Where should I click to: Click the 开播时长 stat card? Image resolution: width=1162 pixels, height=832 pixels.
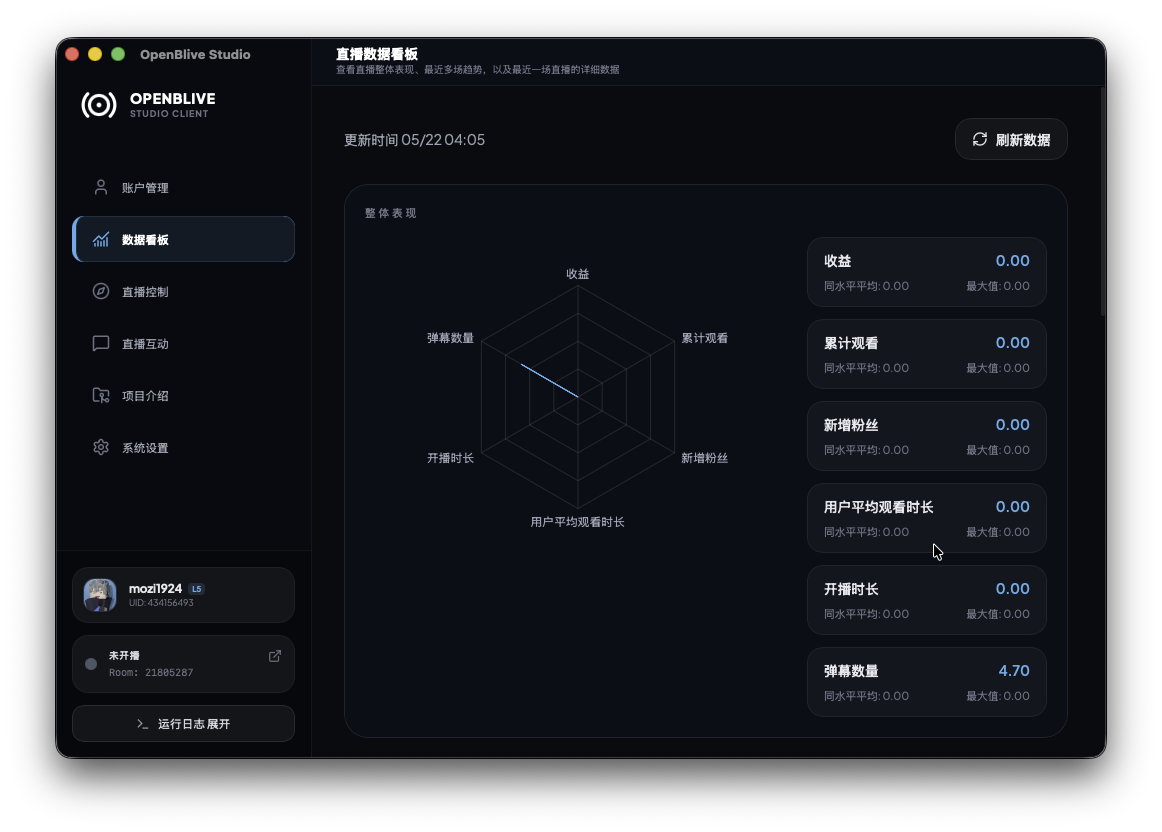(x=926, y=600)
